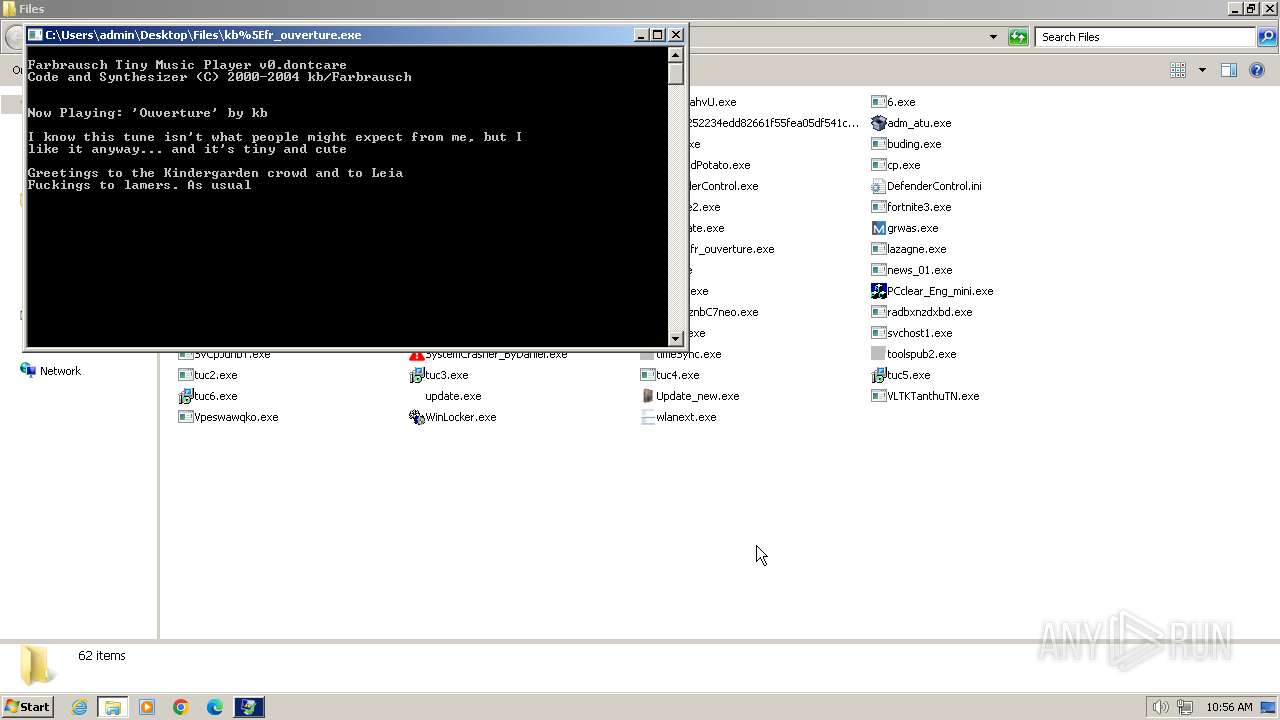Click the news_01.exe icon

tap(878, 270)
